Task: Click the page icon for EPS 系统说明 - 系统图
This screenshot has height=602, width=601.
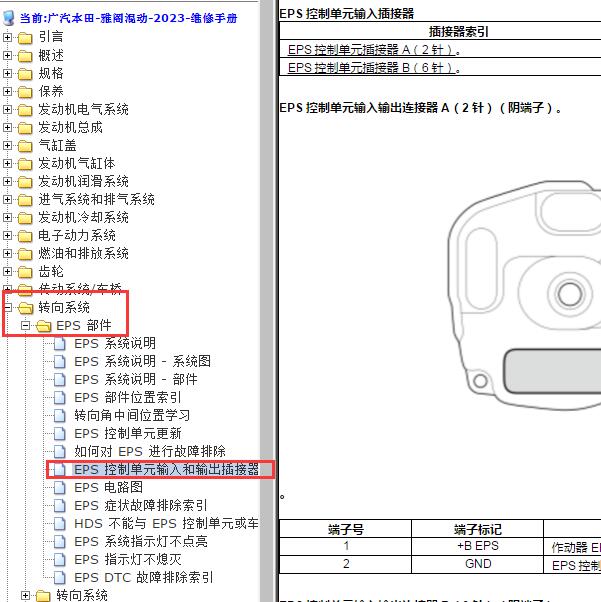Action: [60, 362]
